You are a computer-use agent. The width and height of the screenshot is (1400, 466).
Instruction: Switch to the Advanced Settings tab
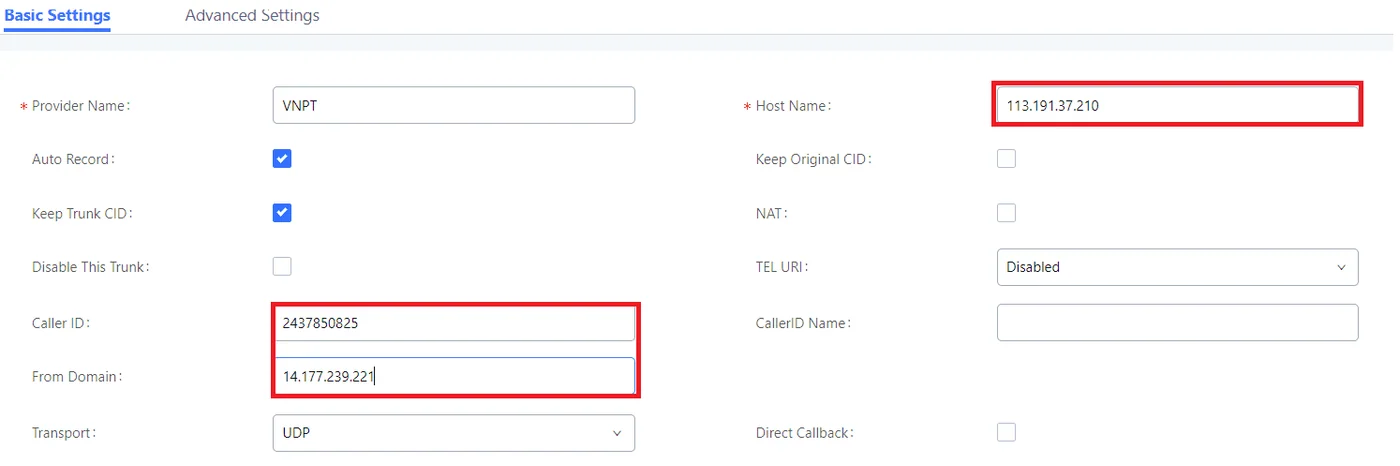[252, 16]
